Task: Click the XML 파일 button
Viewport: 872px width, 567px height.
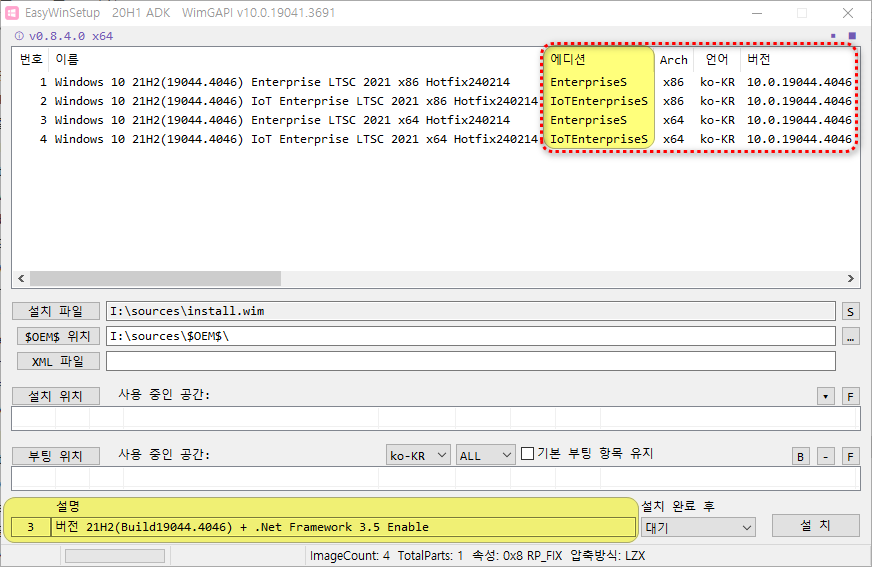Action: pyautogui.click(x=58, y=361)
